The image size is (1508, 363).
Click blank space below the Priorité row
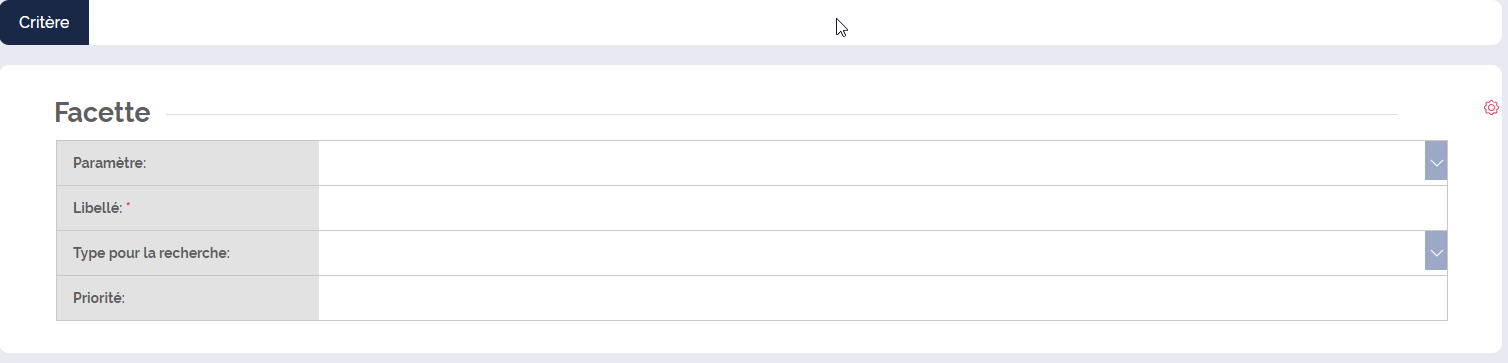(752, 336)
